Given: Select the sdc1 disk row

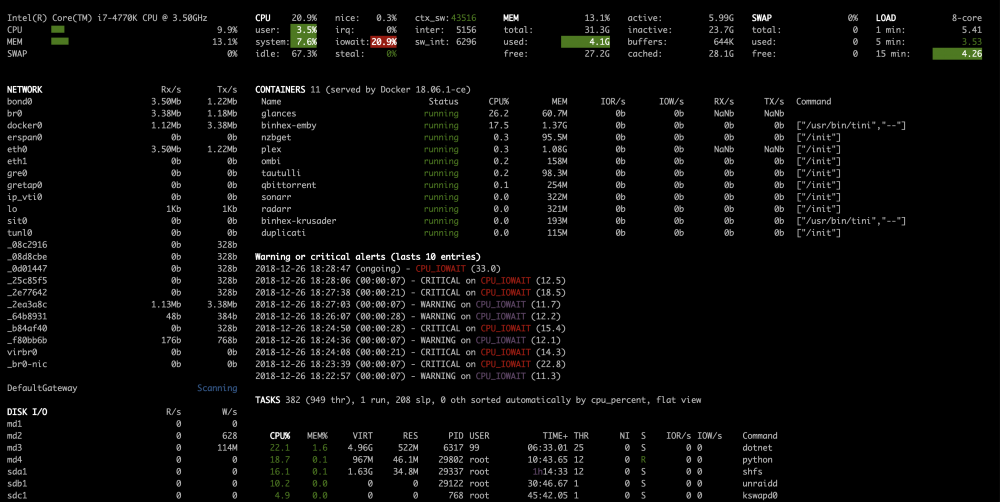Looking at the screenshot, I should pos(122,496).
